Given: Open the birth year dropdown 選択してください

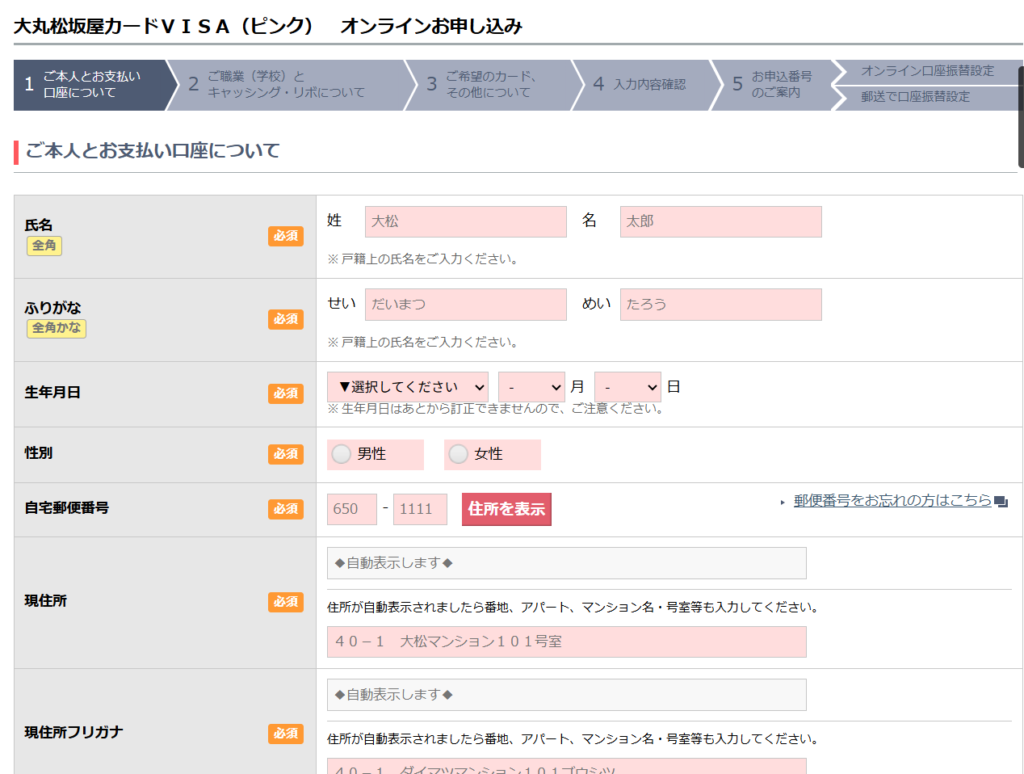Looking at the screenshot, I should point(408,387).
